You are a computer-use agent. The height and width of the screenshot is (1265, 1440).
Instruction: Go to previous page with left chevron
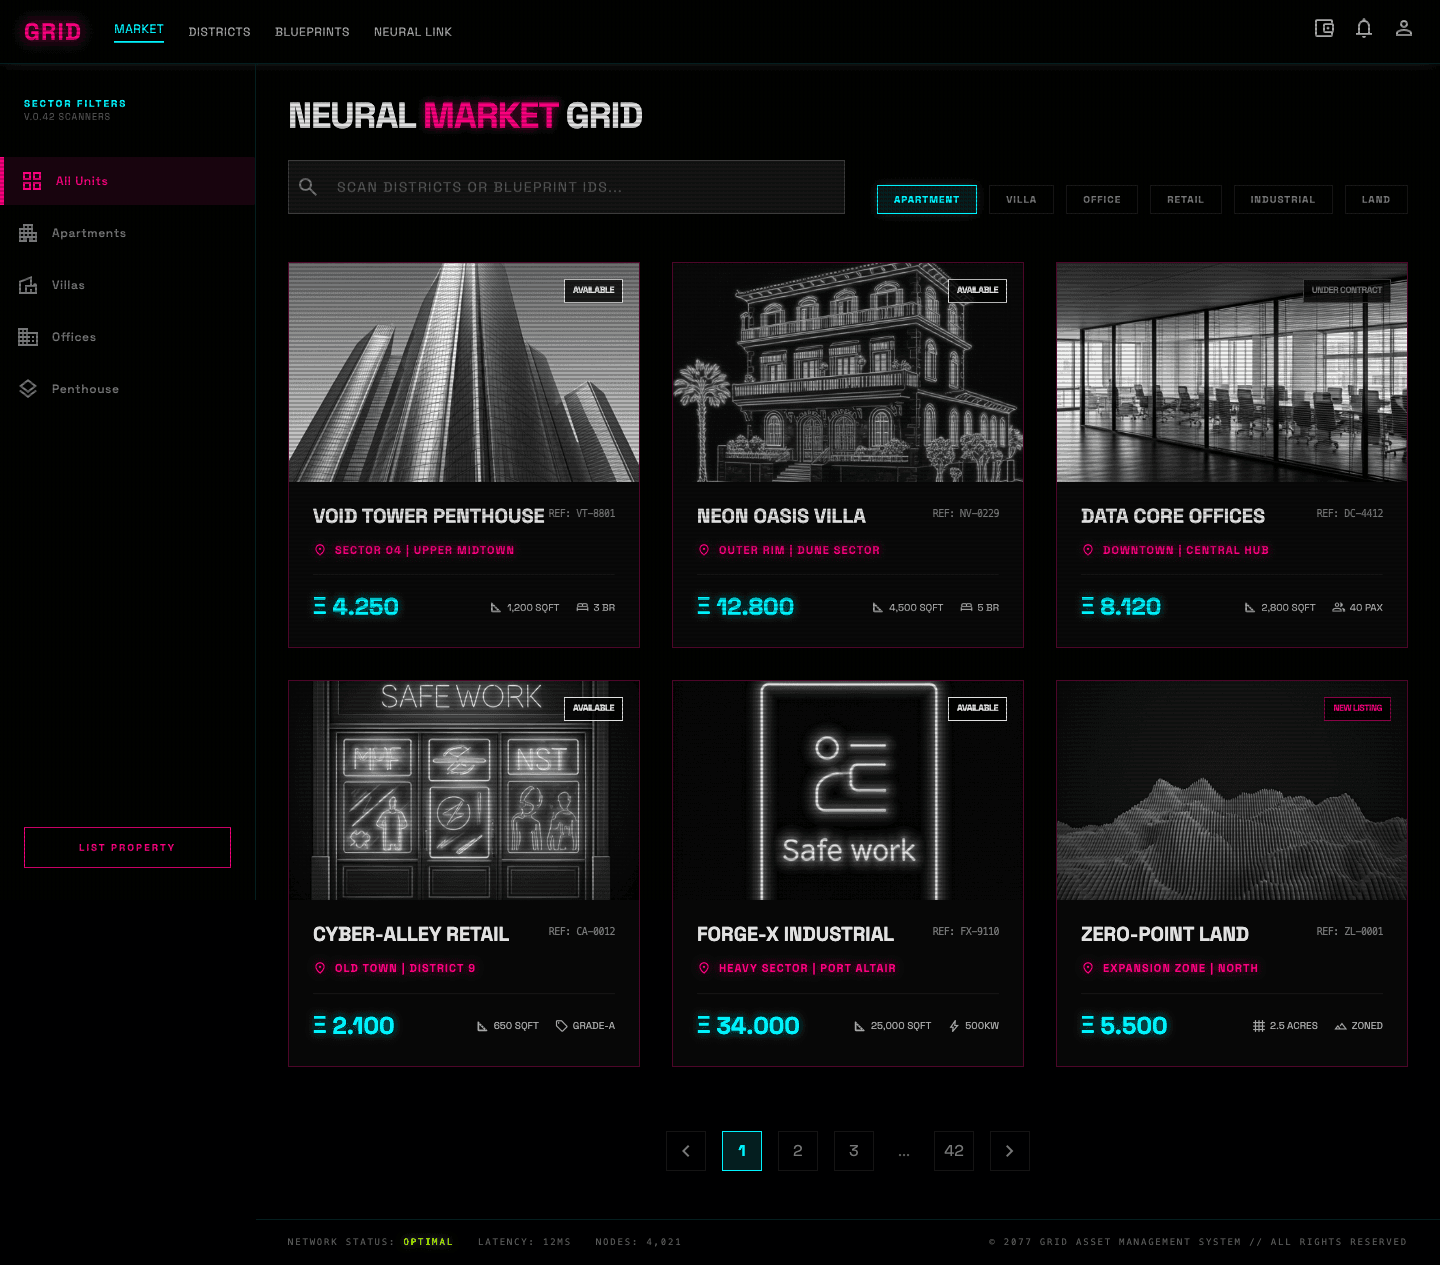[686, 1151]
